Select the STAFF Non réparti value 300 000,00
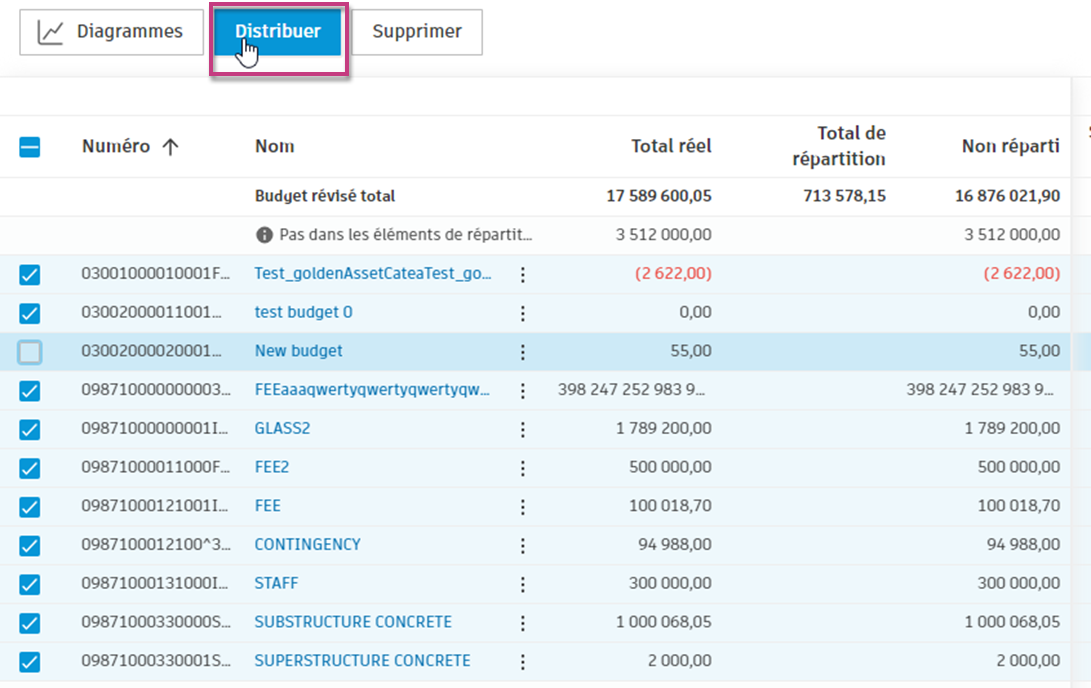The height and width of the screenshot is (688, 1091). coord(1019,583)
